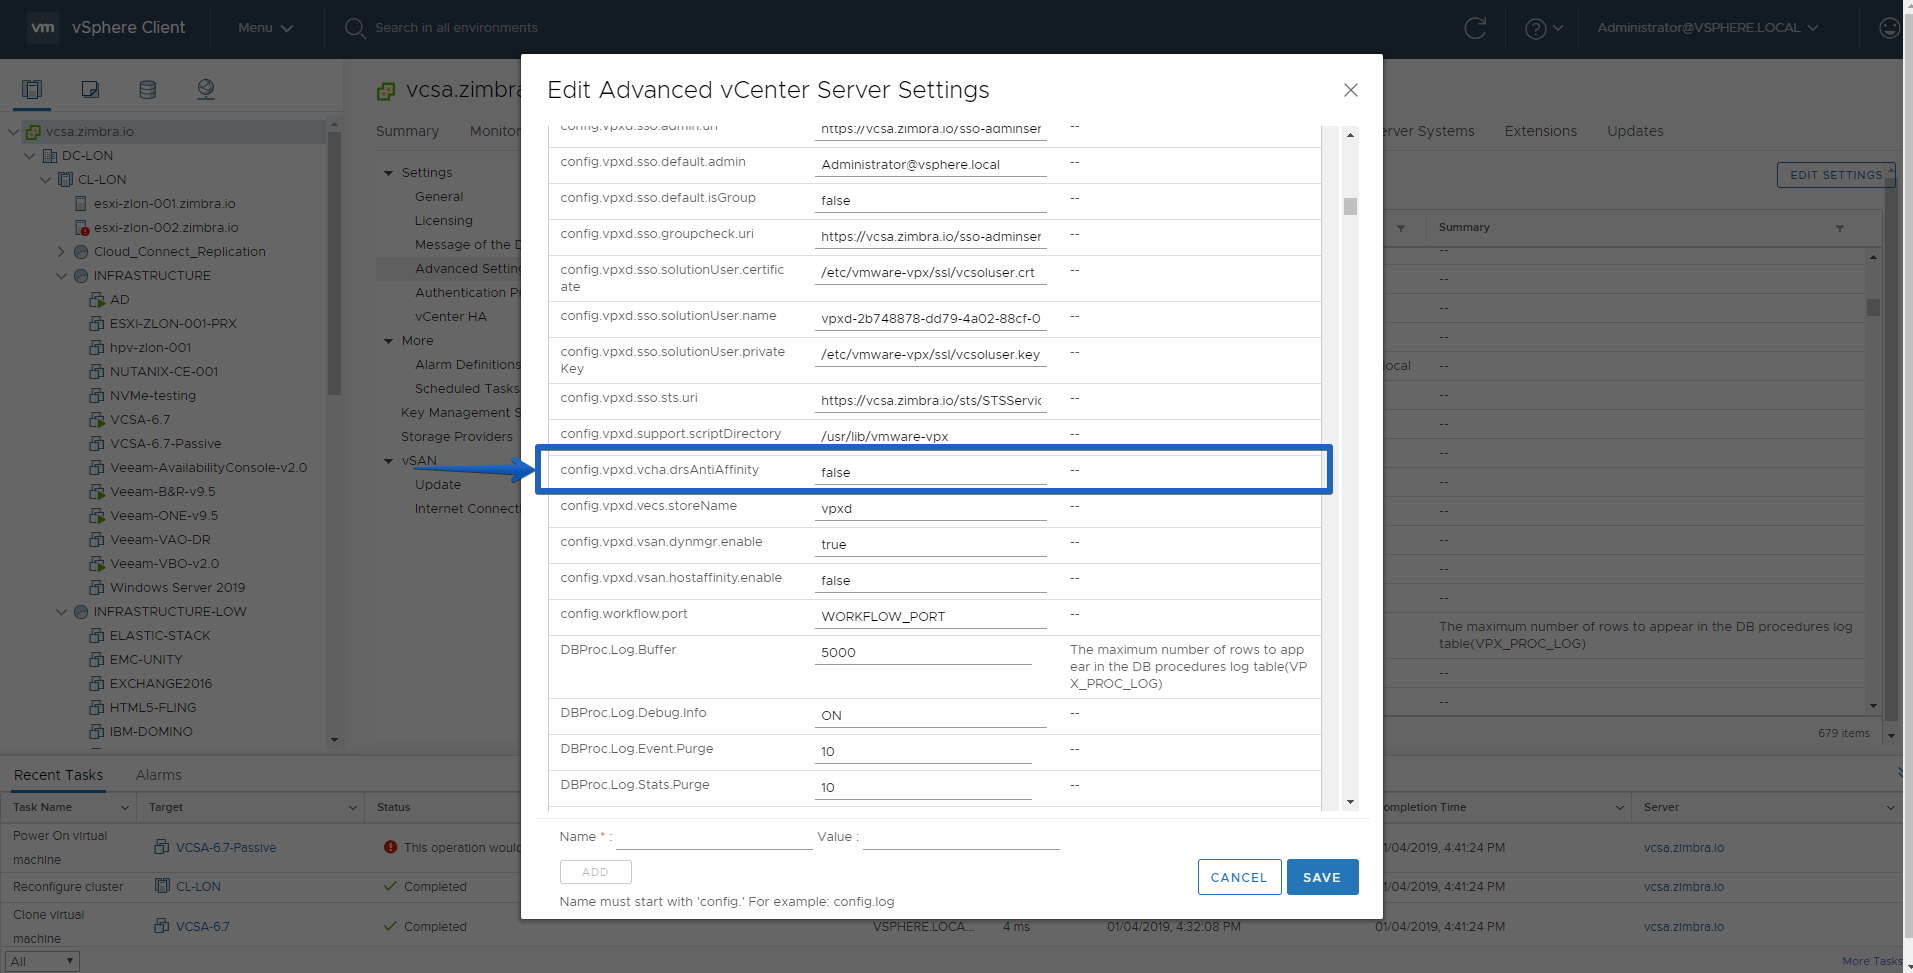1913x973 pixels.
Task: Open General under Settings
Action: [439, 197]
